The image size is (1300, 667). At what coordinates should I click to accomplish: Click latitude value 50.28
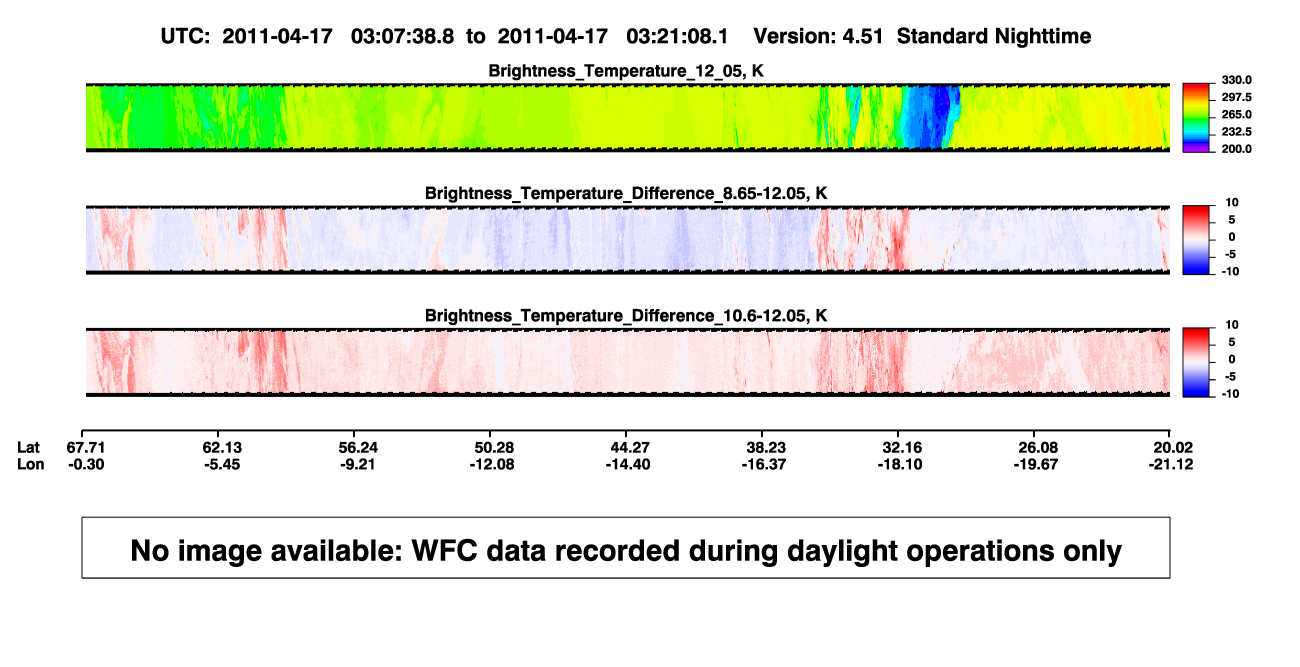493,448
